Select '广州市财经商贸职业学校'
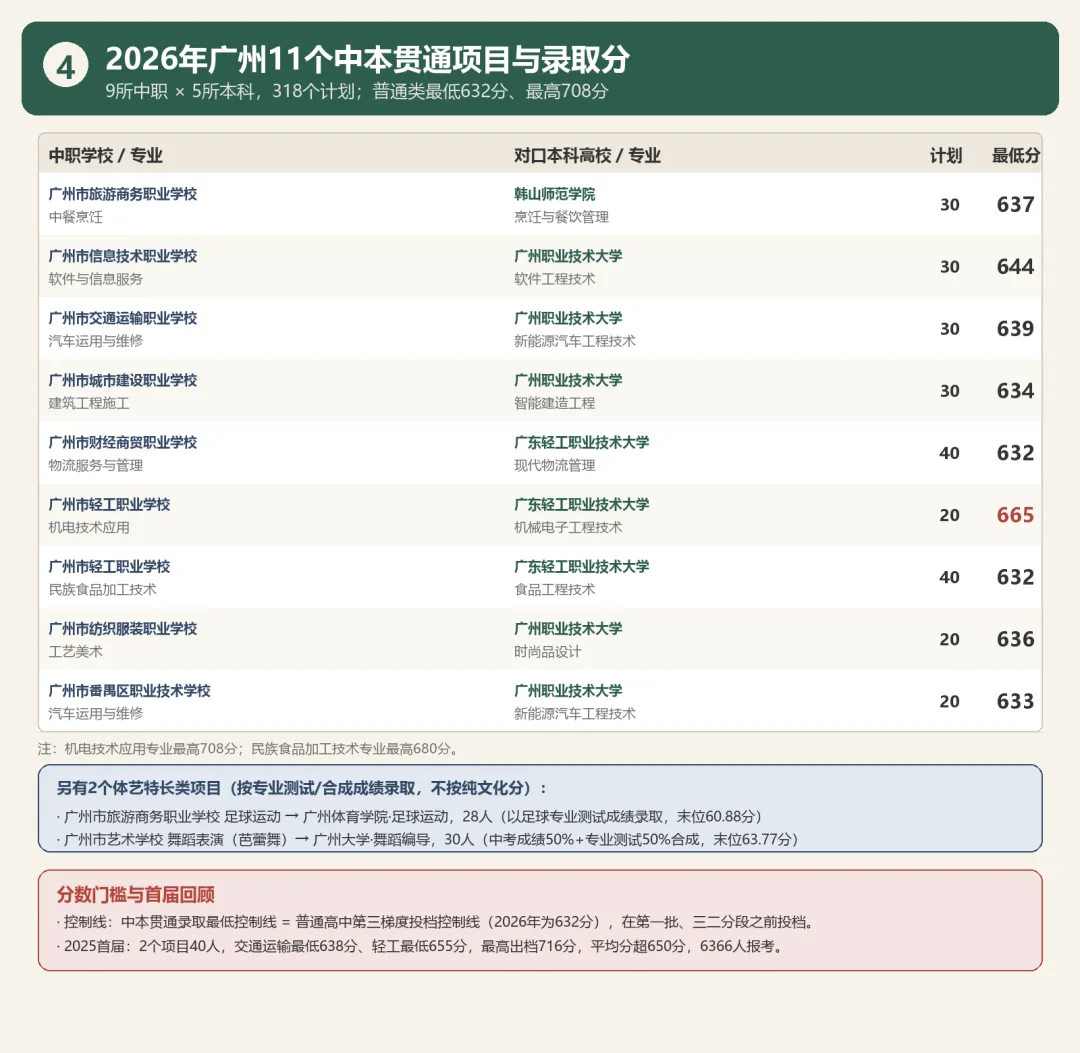Screen dimensions: 1080x1053 tap(123, 441)
